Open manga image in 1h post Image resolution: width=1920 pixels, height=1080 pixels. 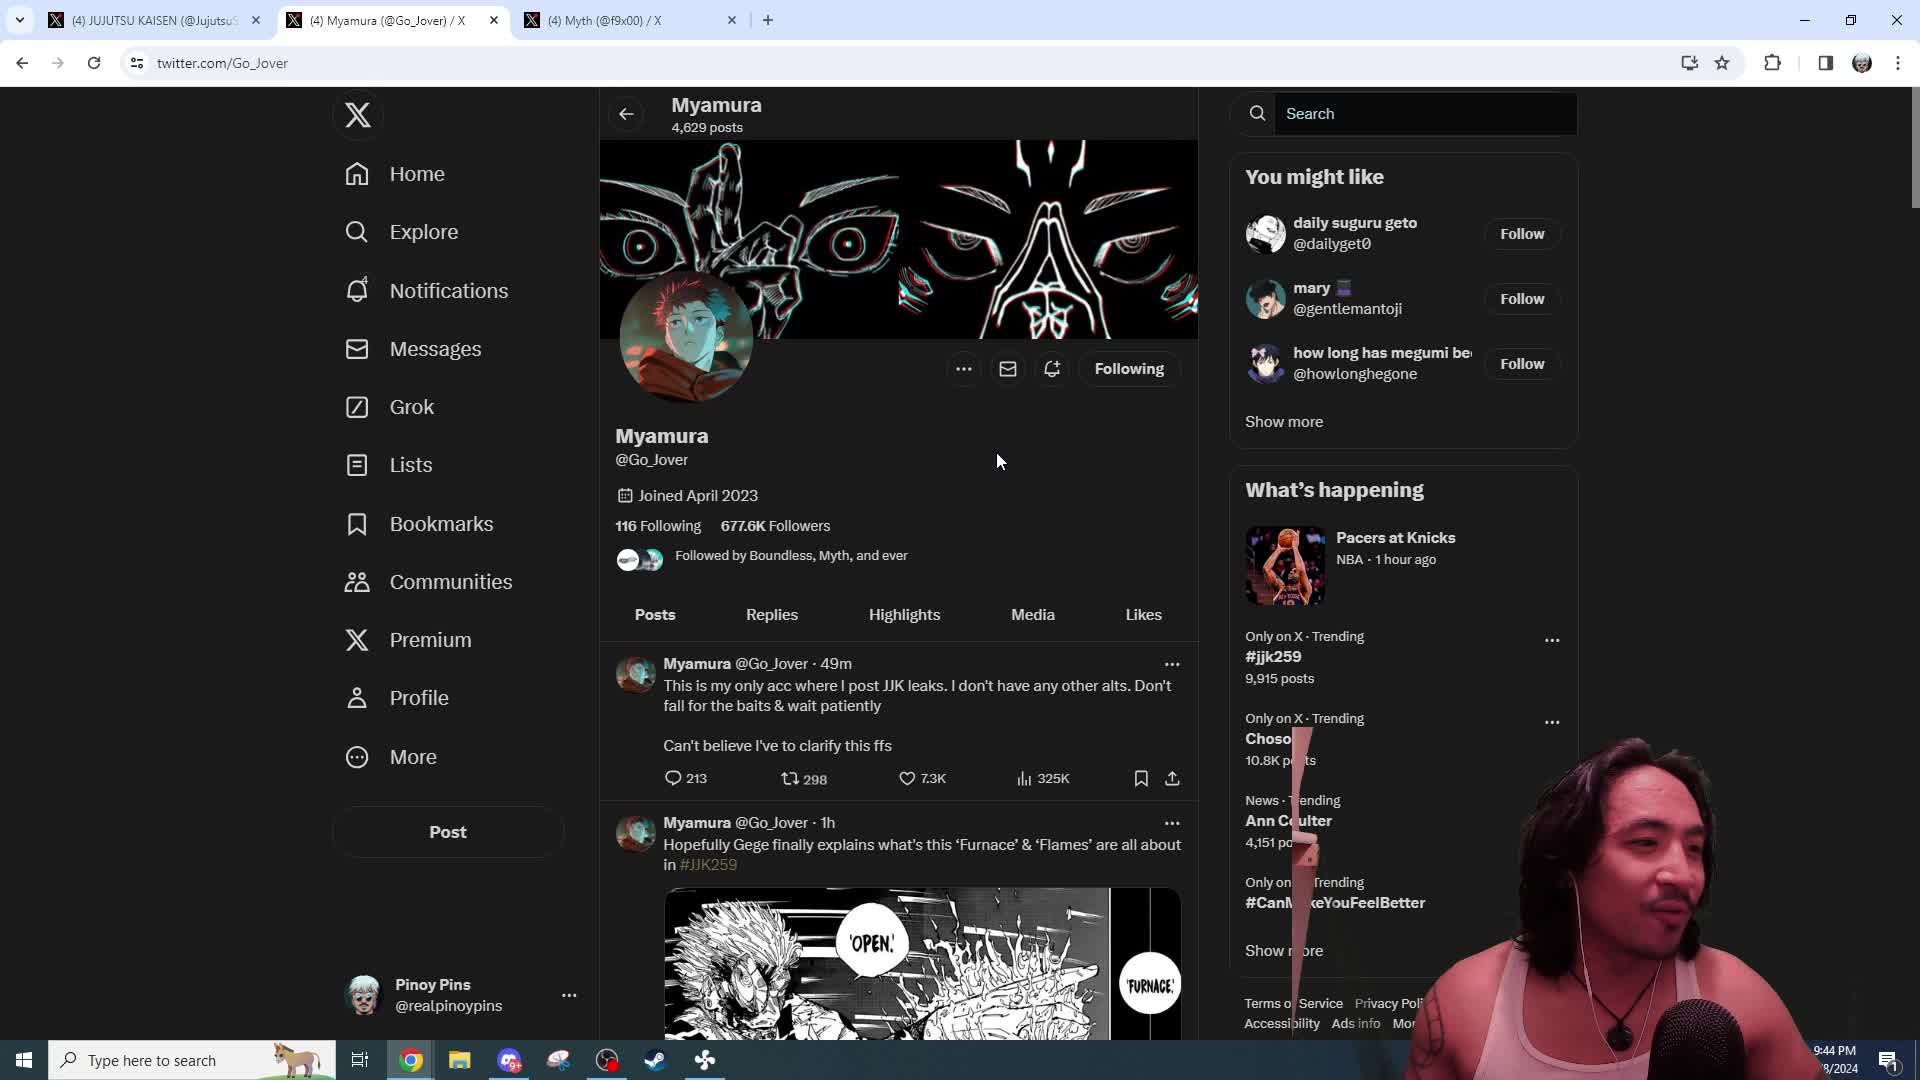pyautogui.click(x=922, y=964)
